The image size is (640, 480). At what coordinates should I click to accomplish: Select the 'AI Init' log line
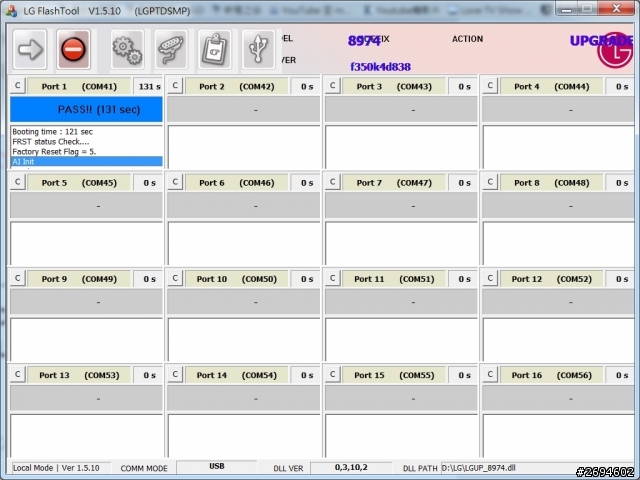coord(86,162)
